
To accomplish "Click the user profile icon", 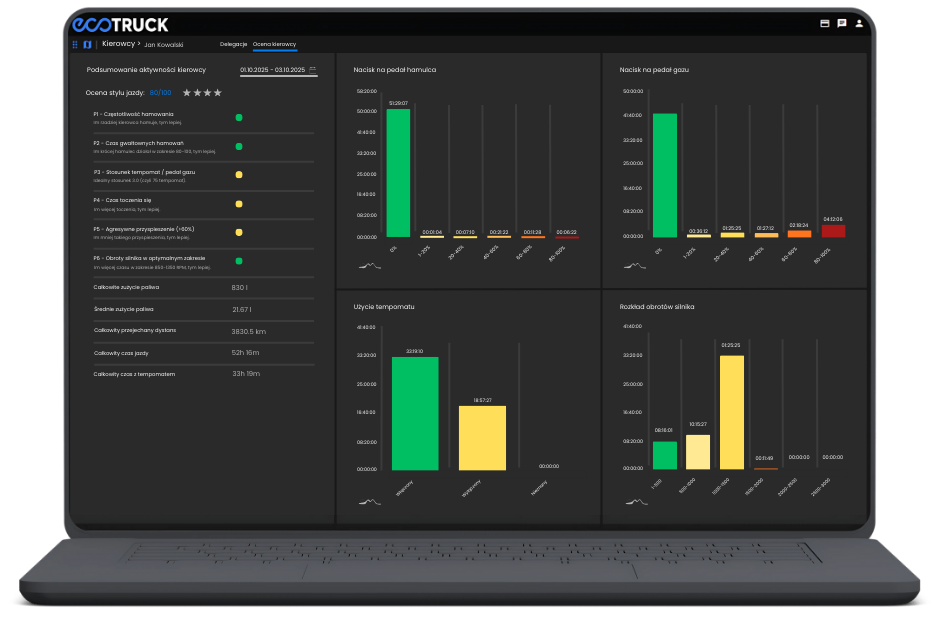I will coord(859,23).
